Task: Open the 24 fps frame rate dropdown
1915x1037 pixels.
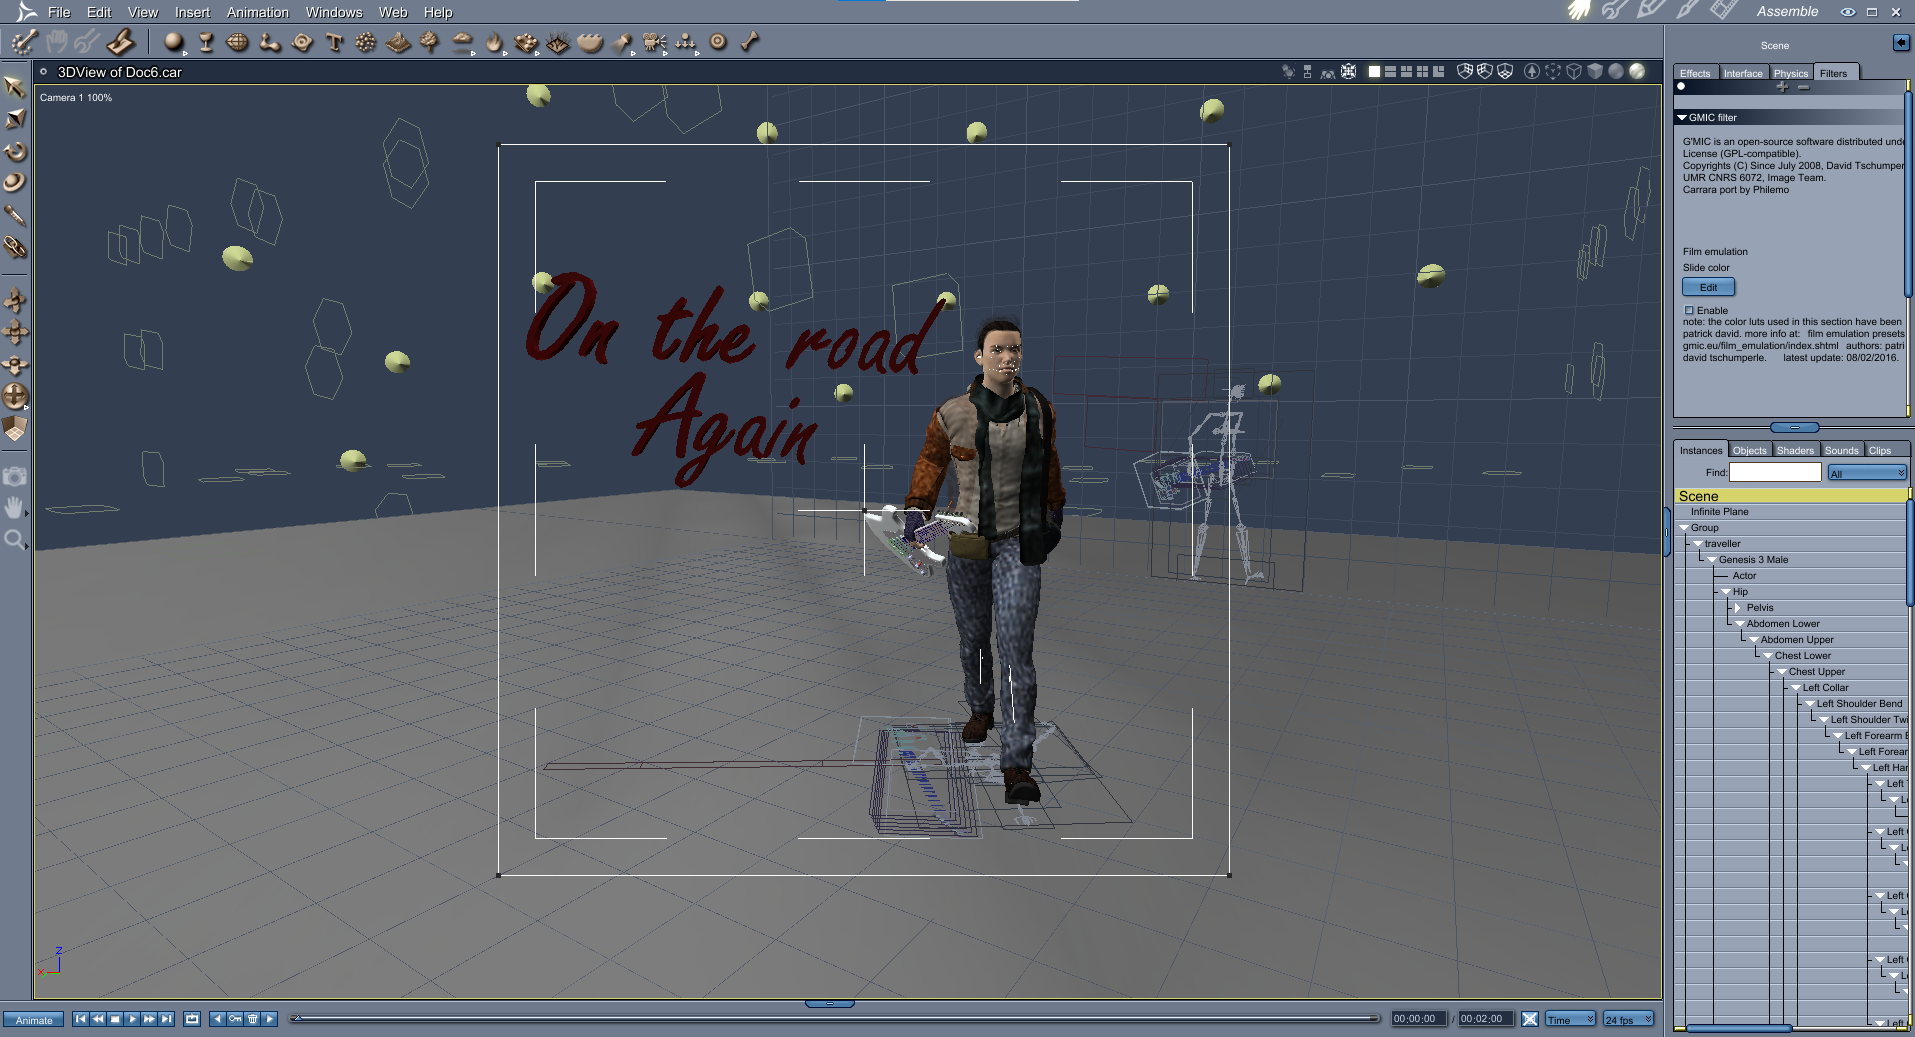Action: [1628, 1019]
